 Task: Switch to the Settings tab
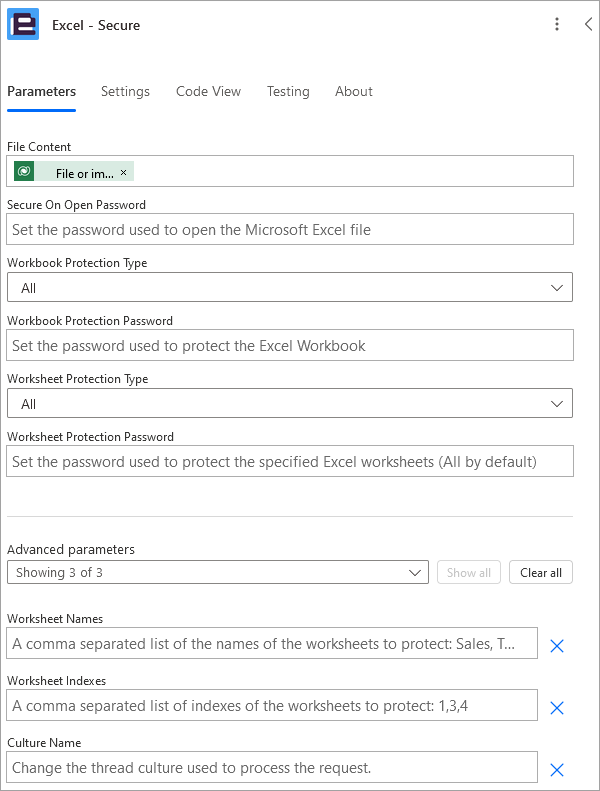click(x=125, y=91)
